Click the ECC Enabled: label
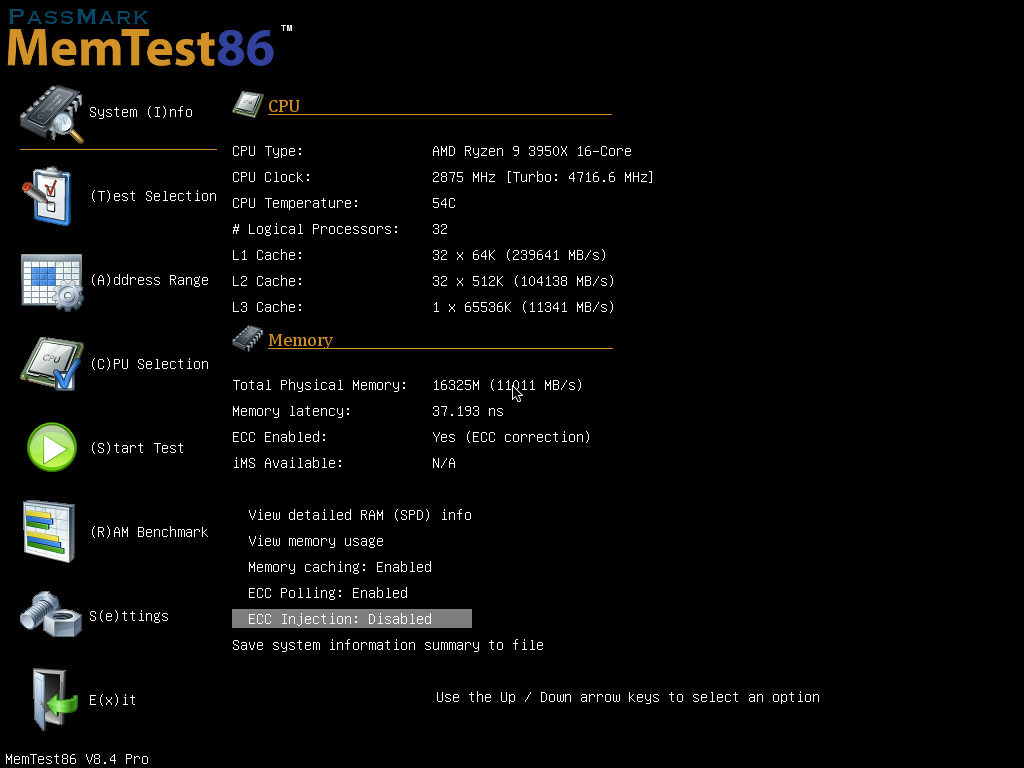The image size is (1024, 768). click(x=280, y=437)
